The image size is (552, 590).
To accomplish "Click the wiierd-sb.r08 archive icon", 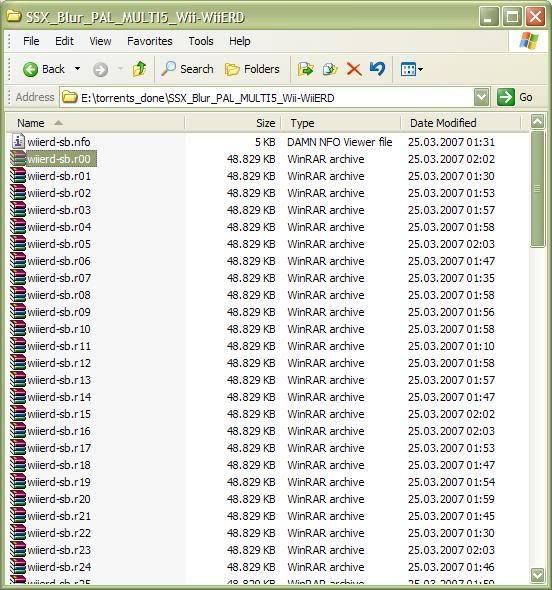I will tap(18, 295).
